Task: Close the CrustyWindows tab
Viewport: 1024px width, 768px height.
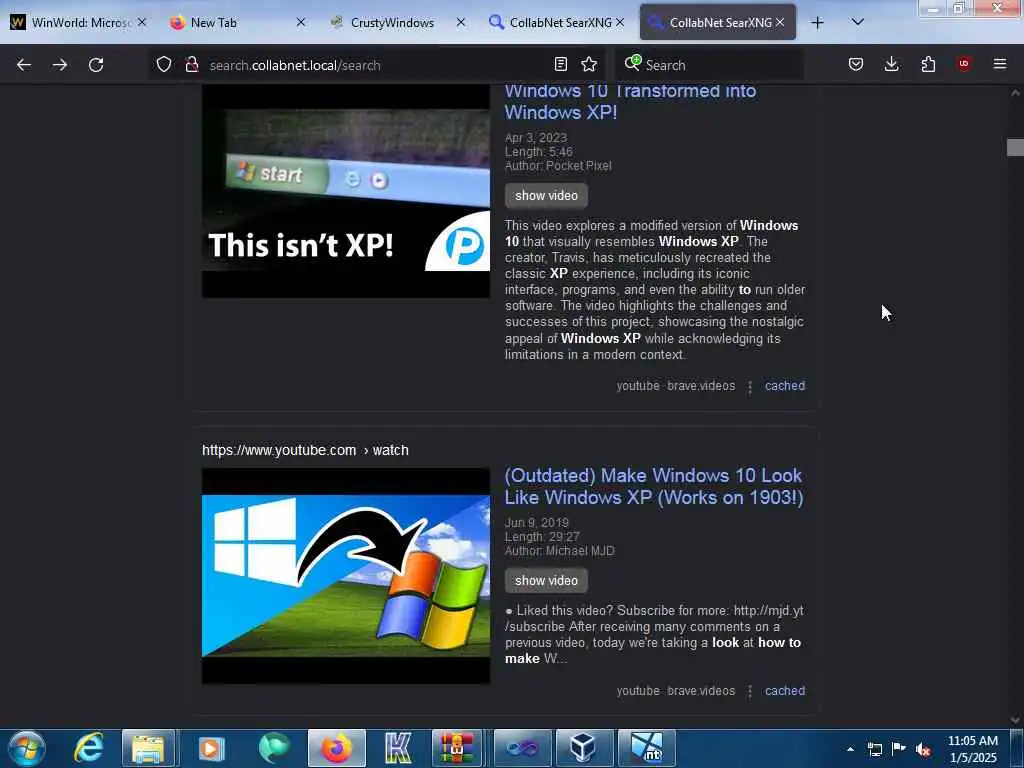Action: coord(460,23)
